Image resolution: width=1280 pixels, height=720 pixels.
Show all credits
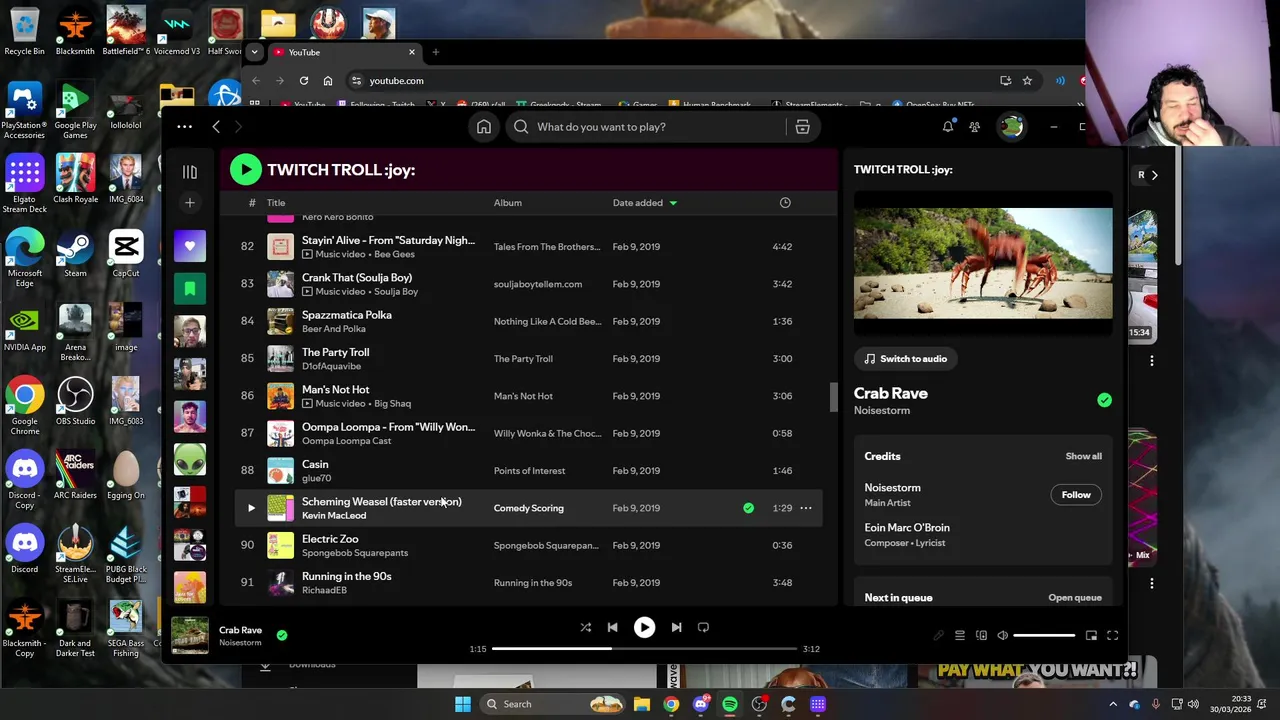tap(1083, 456)
